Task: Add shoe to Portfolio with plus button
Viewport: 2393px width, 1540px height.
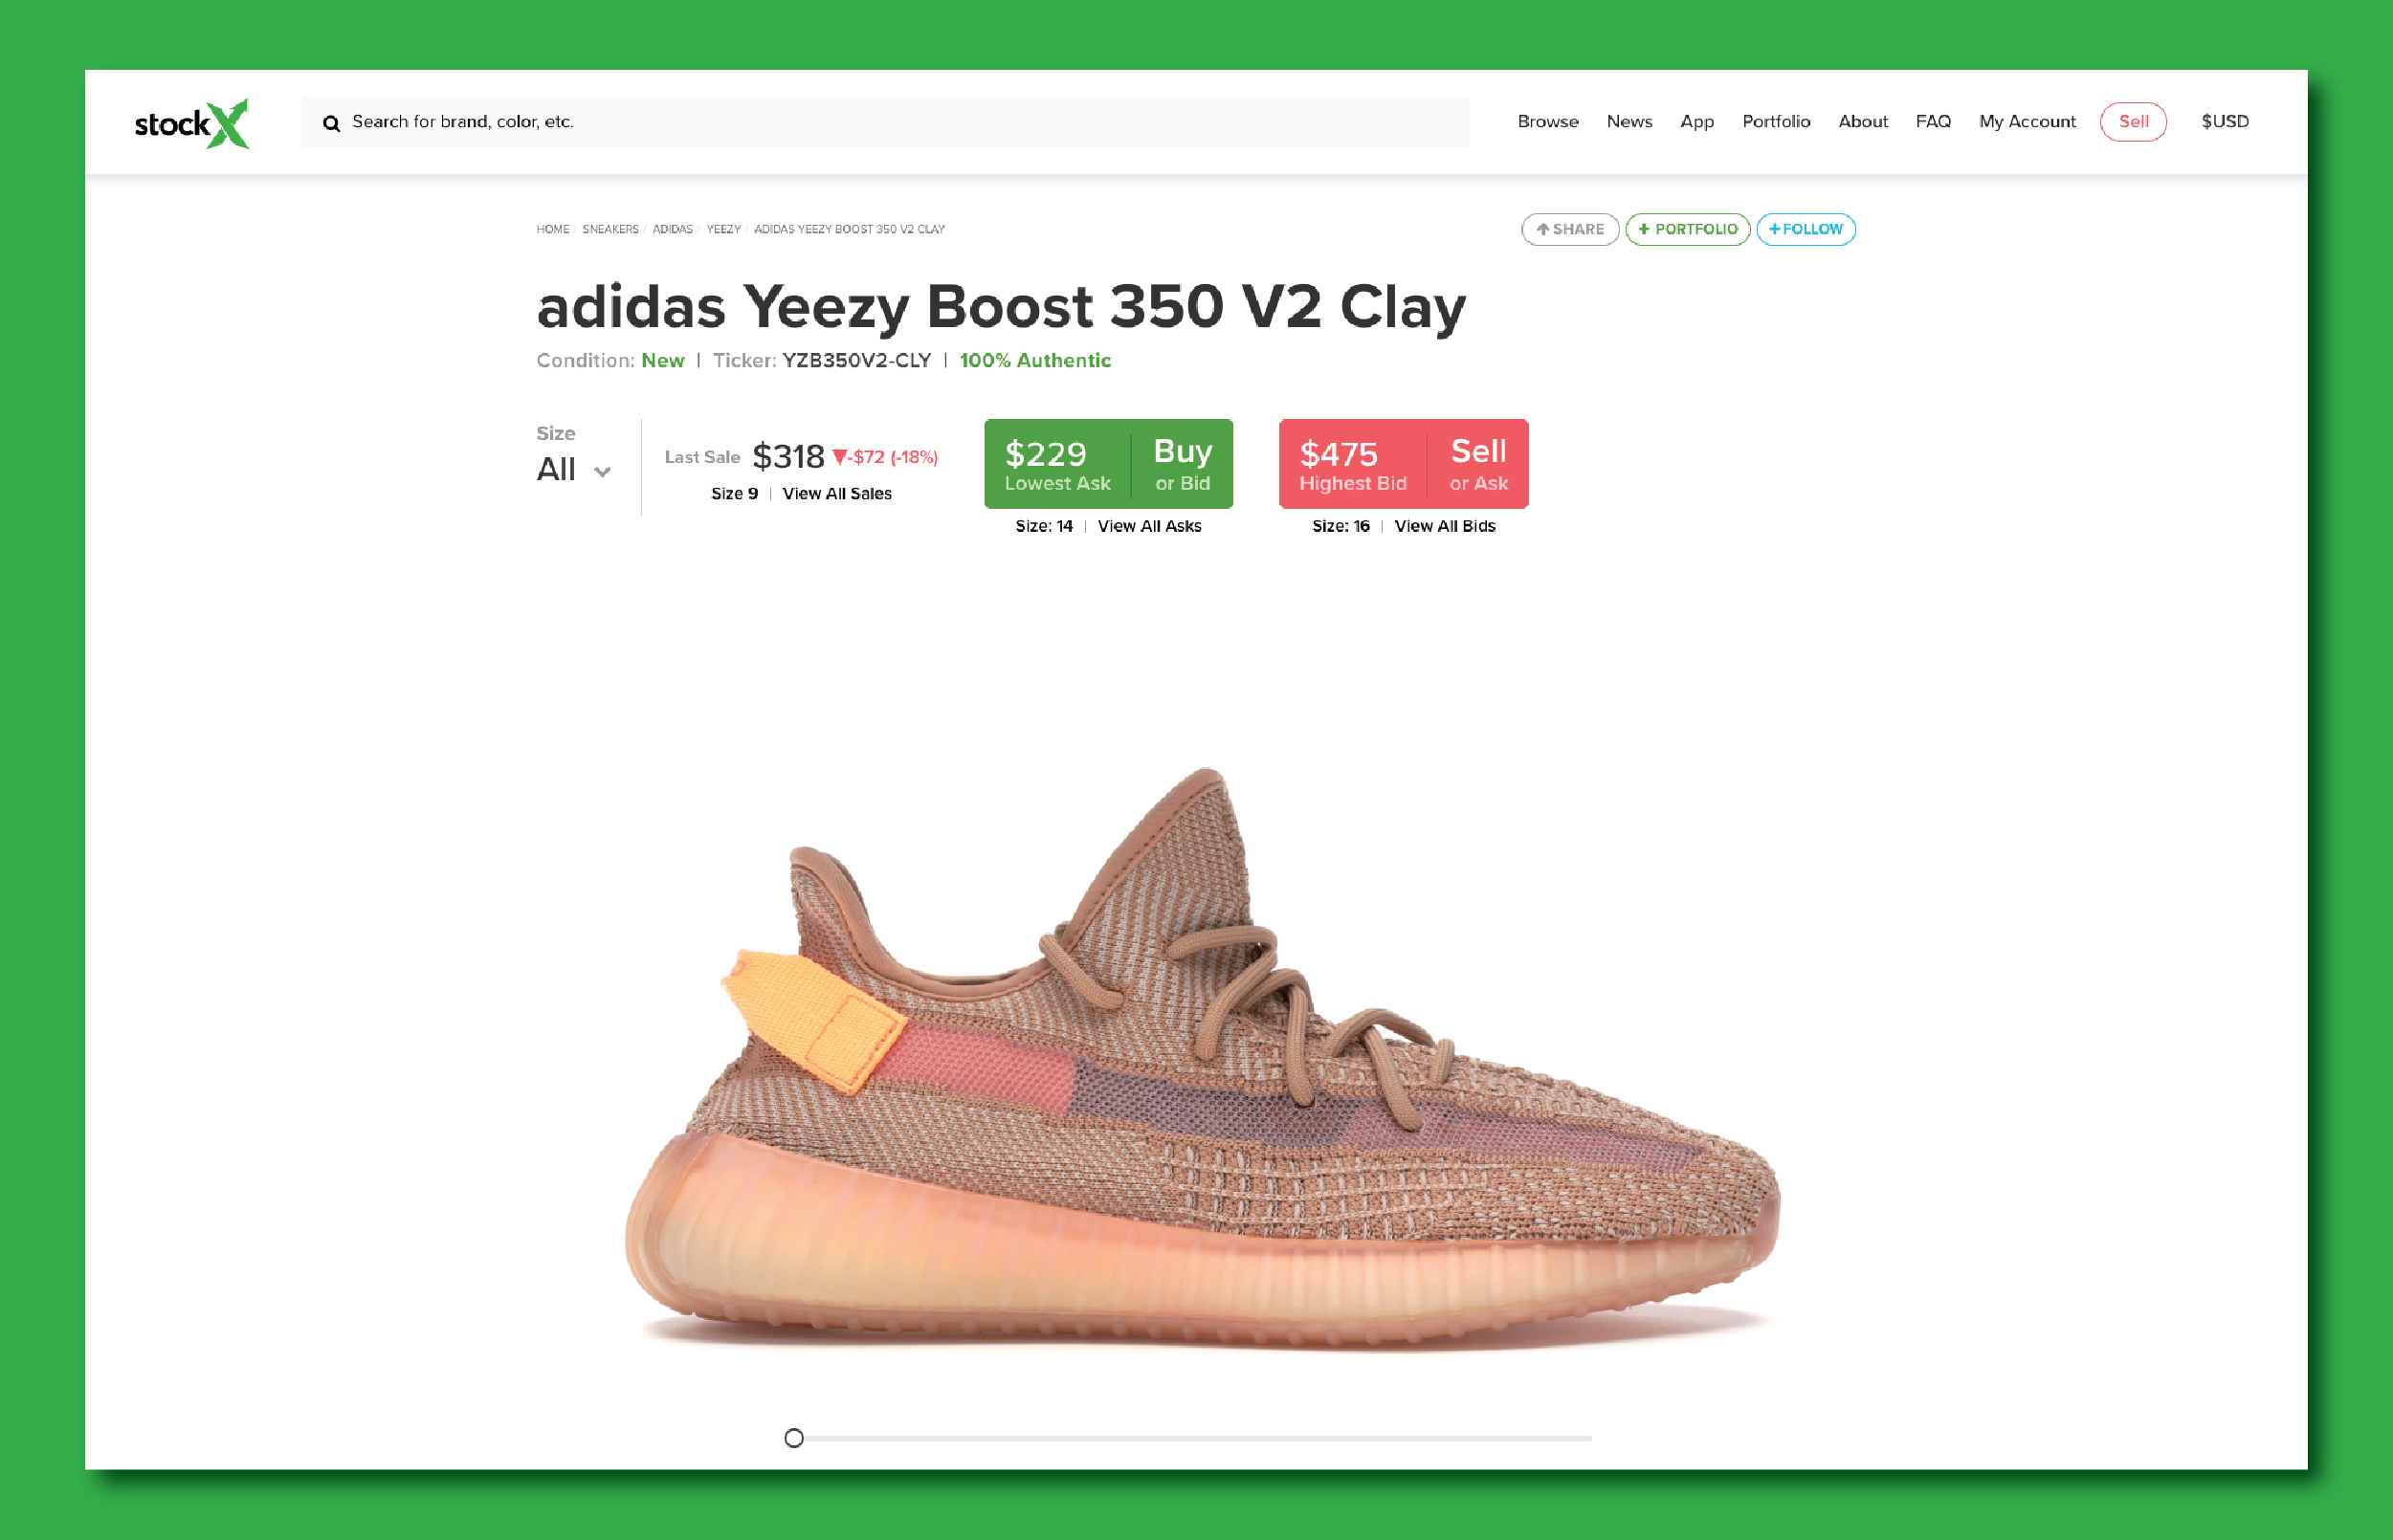Action: [1687, 229]
